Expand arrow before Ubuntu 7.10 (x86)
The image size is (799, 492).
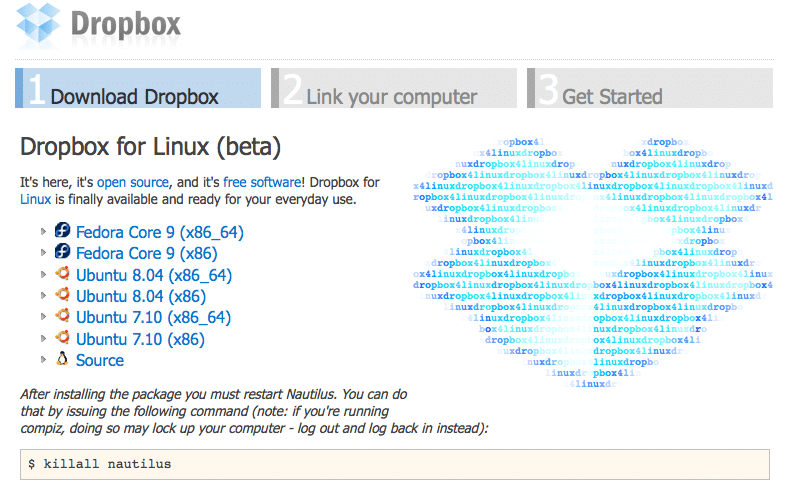43,338
